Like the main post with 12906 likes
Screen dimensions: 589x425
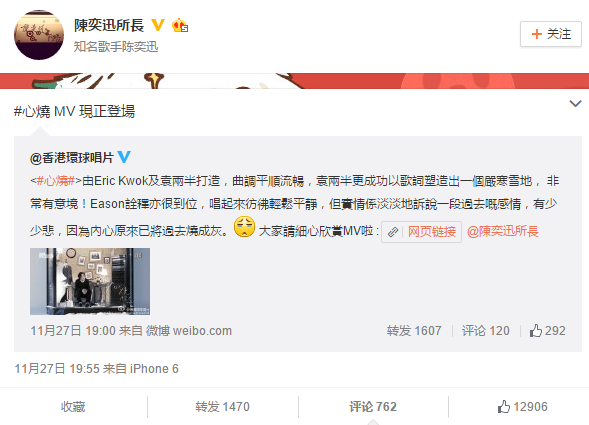(523, 407)
